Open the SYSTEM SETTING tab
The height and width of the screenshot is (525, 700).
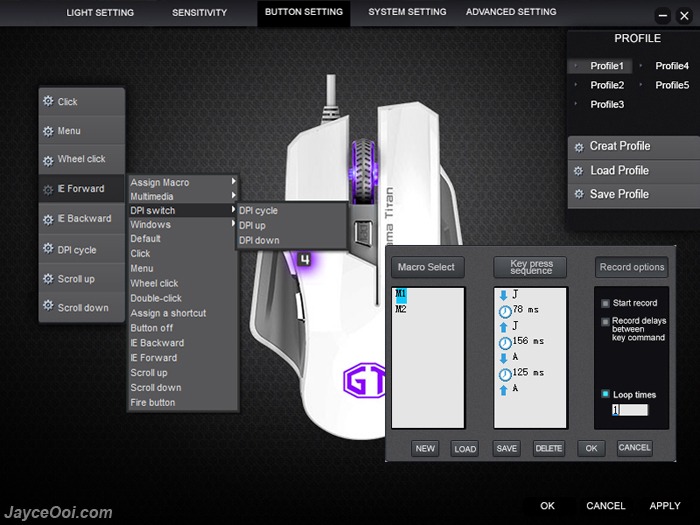point(407,12)
